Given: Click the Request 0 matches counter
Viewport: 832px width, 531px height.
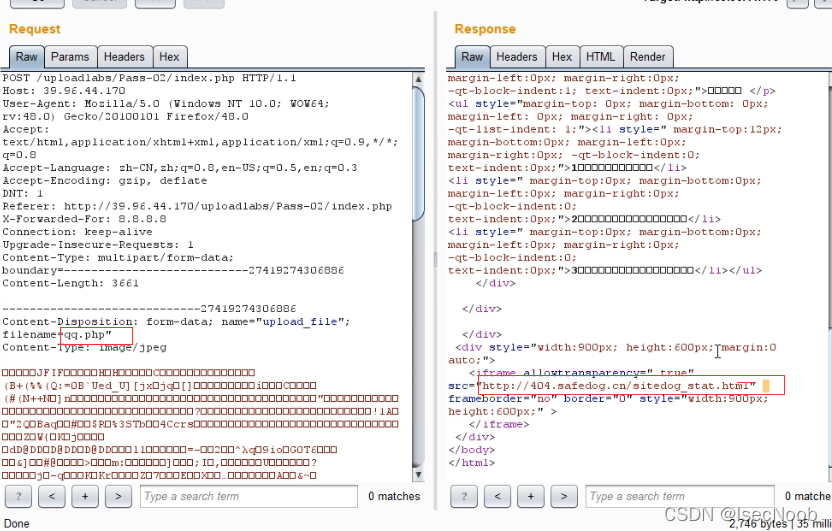Looking at the screenshot, I should (394, 497).
